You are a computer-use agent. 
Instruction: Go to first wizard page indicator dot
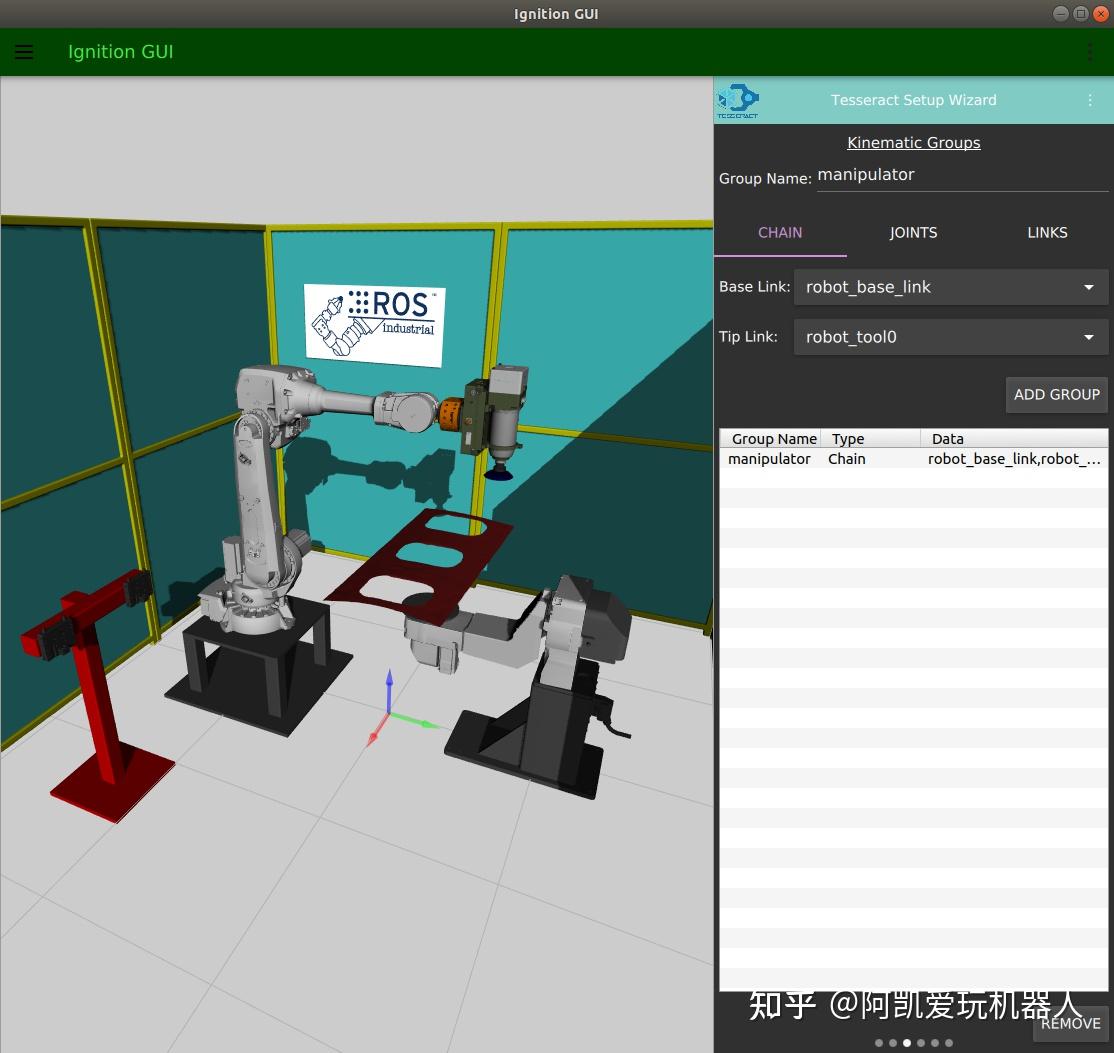coord(879,1043)
